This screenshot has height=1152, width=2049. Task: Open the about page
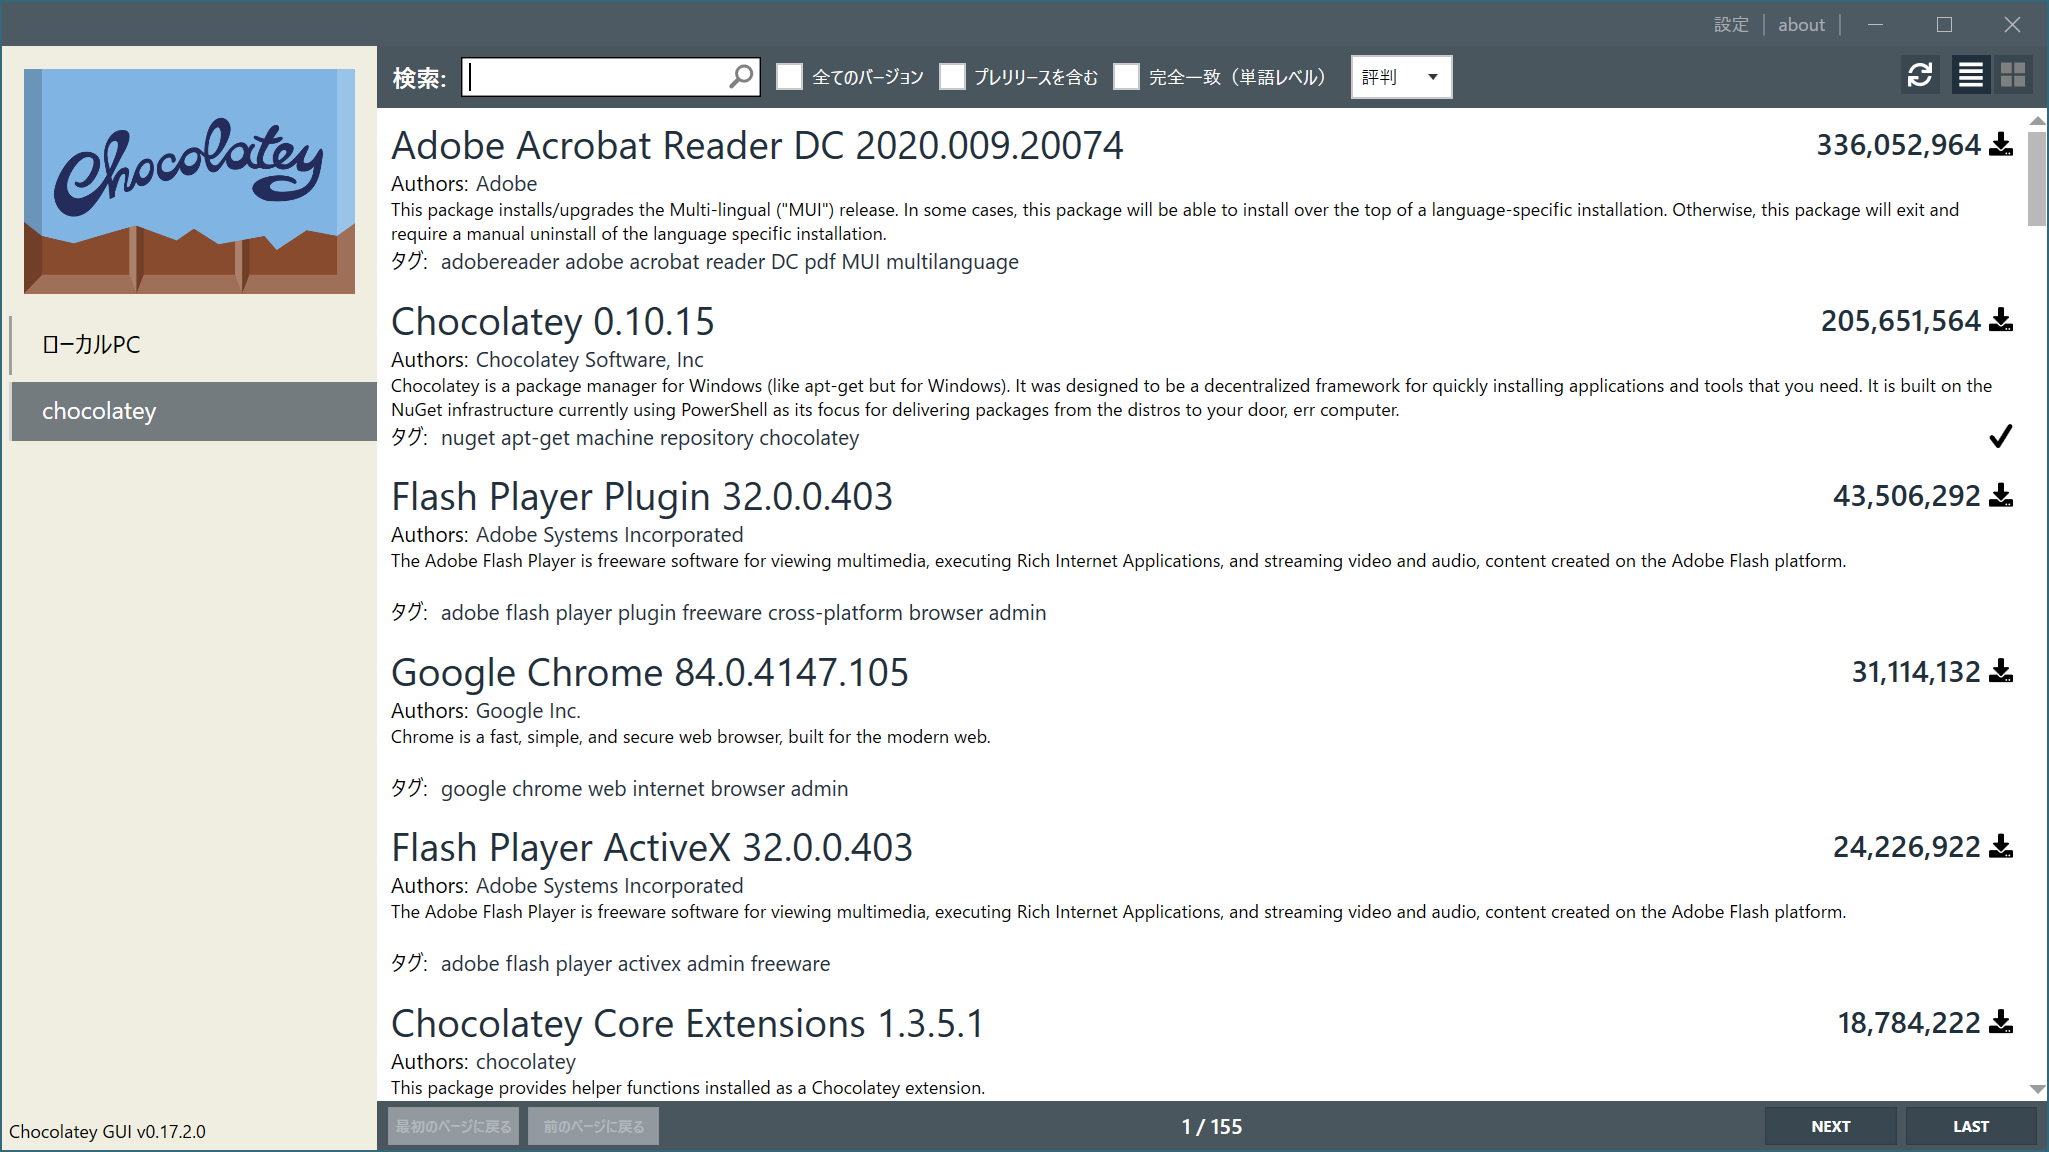1801,24
